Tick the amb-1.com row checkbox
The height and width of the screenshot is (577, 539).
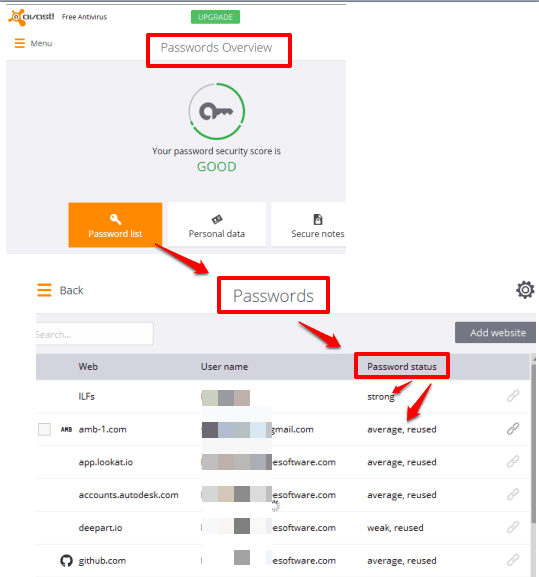coord(45,429)
